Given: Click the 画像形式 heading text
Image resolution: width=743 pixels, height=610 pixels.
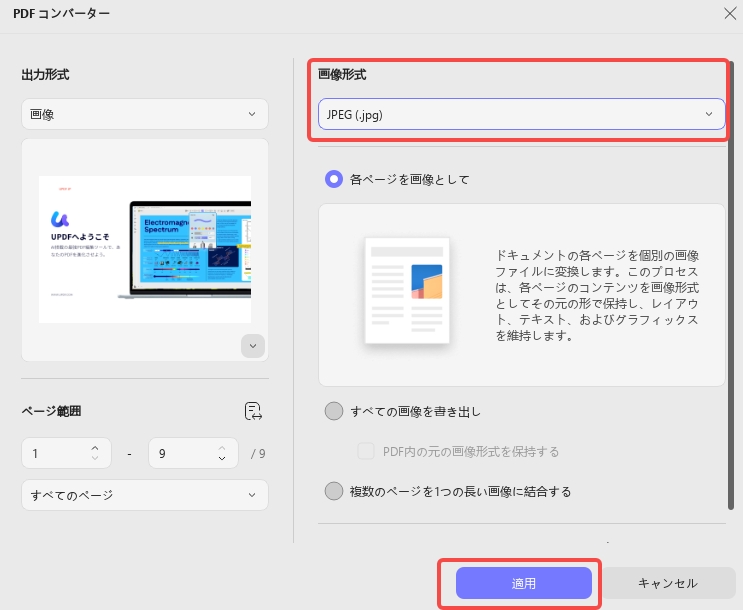Looking at the screenshot, I should pos(342,74).
